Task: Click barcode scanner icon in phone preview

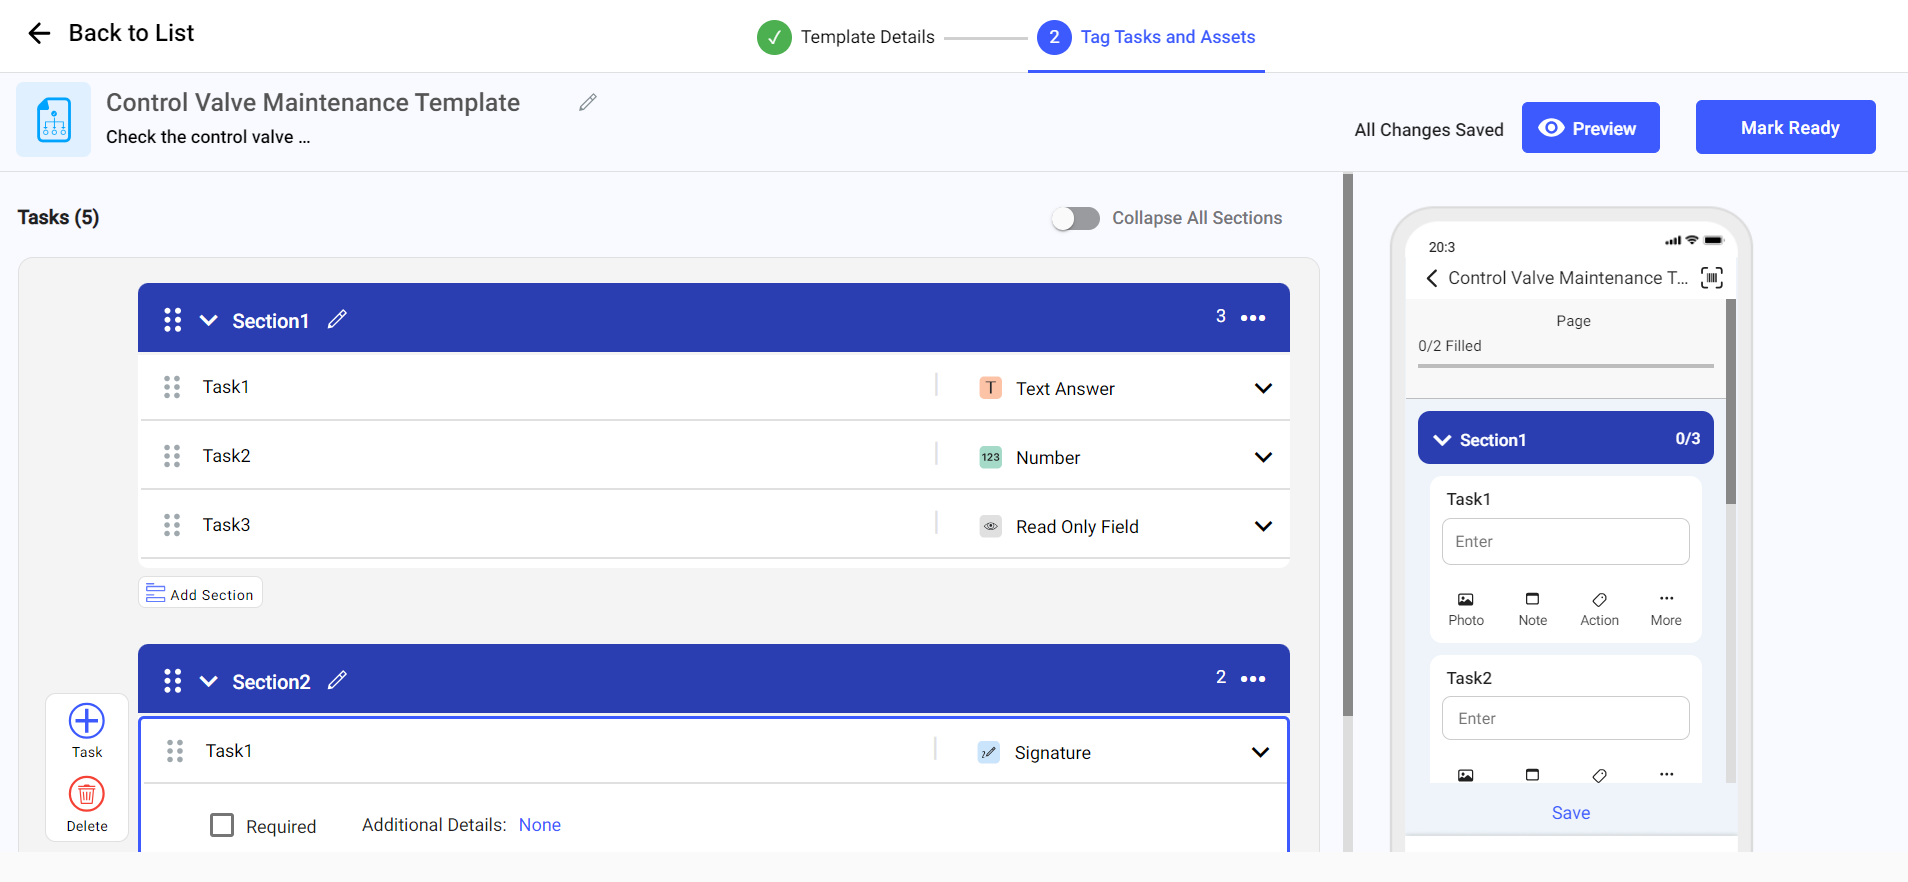Action: [1711, 278]
